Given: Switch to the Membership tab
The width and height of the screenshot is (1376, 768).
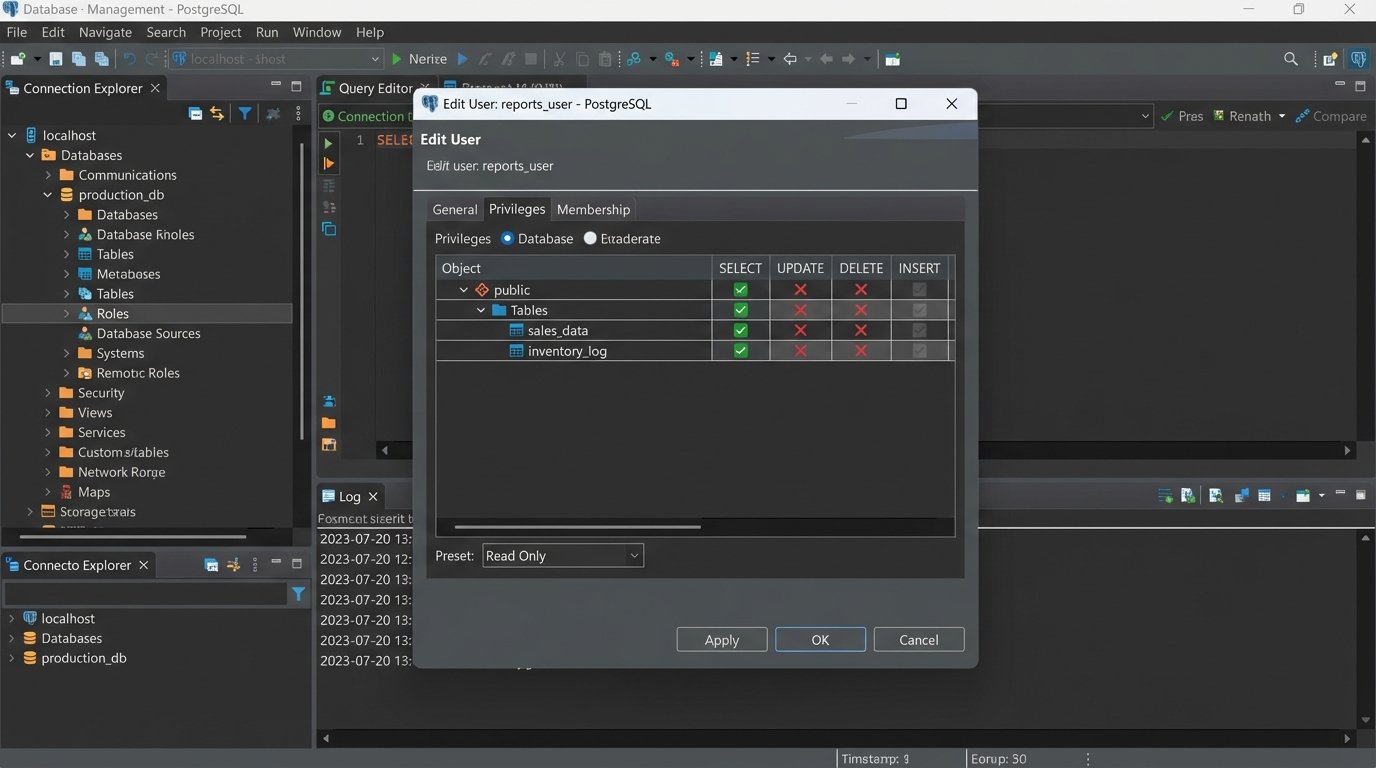Looking at the screenshot, I should coord(593,209).
